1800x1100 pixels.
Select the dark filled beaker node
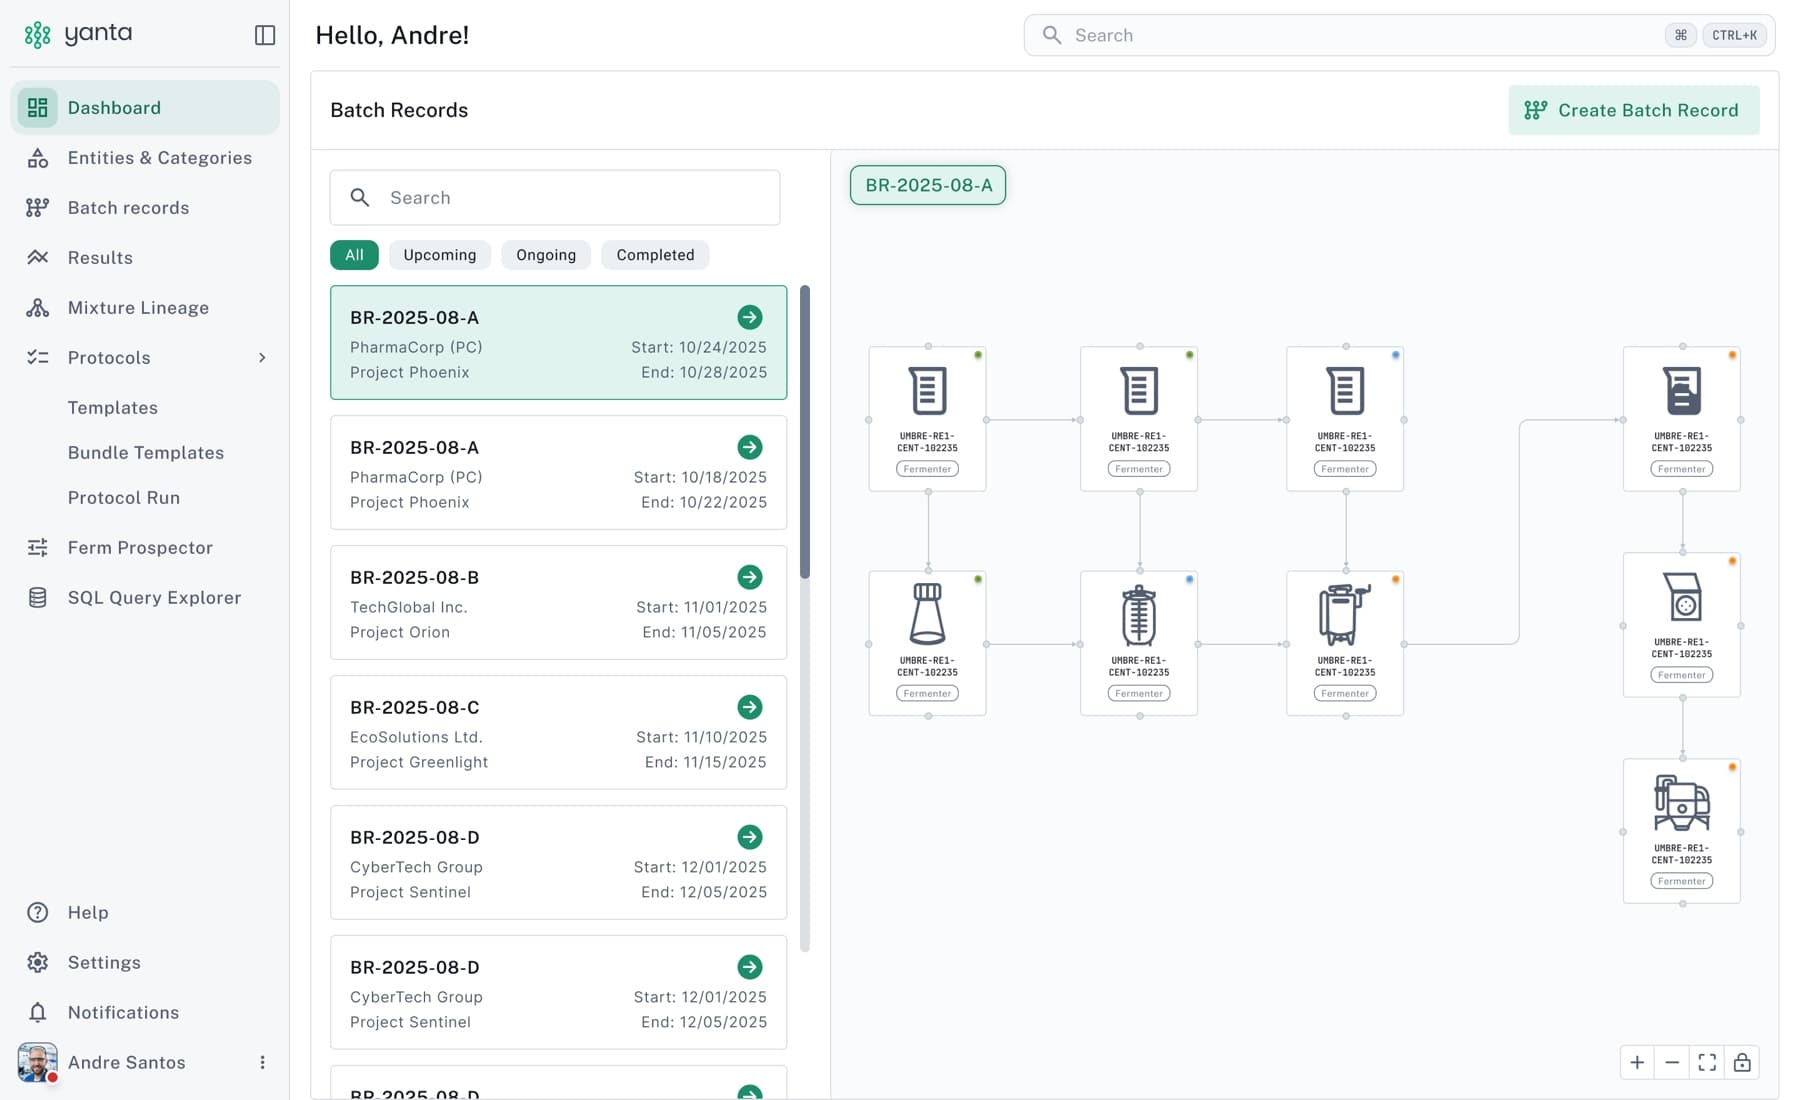(x=1682, y=419)
